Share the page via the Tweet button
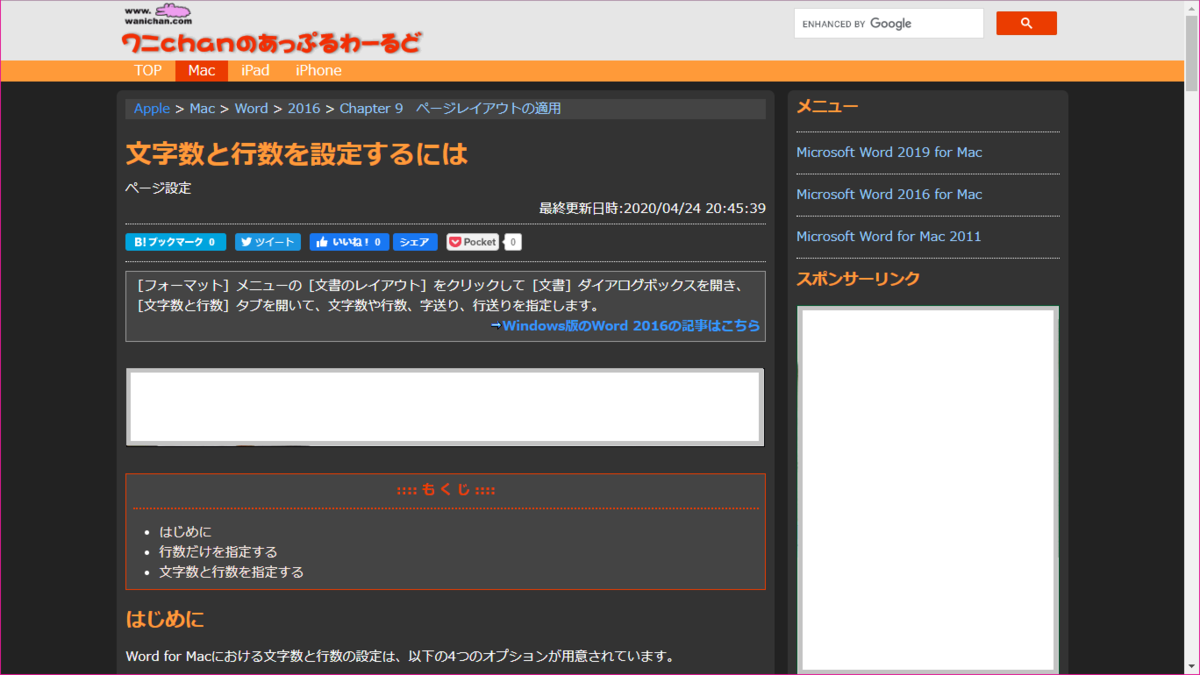Screen dimensions: 1200x675 (267, 242)
